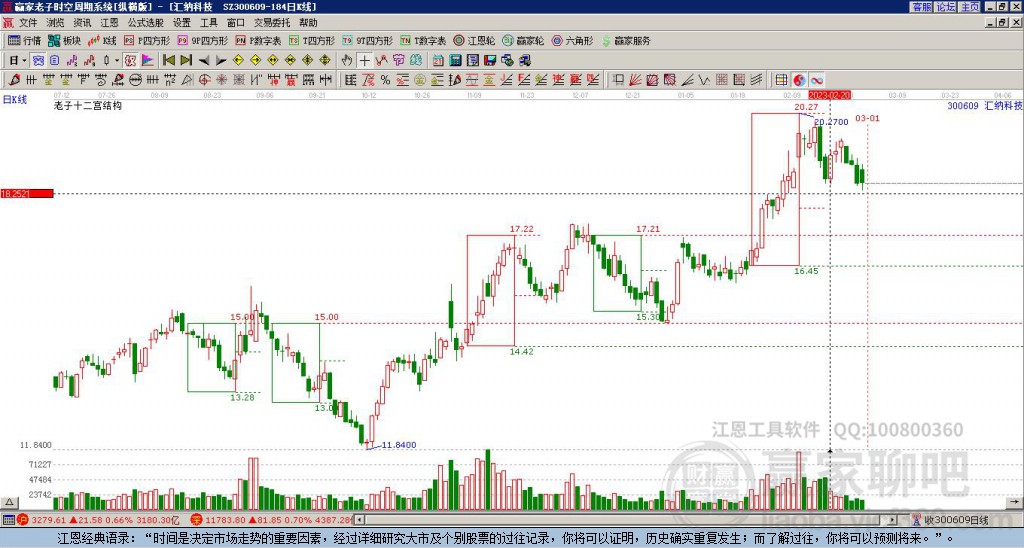Click the red floppy save icon
1024x548 pixels.
(x=490, y=61)
